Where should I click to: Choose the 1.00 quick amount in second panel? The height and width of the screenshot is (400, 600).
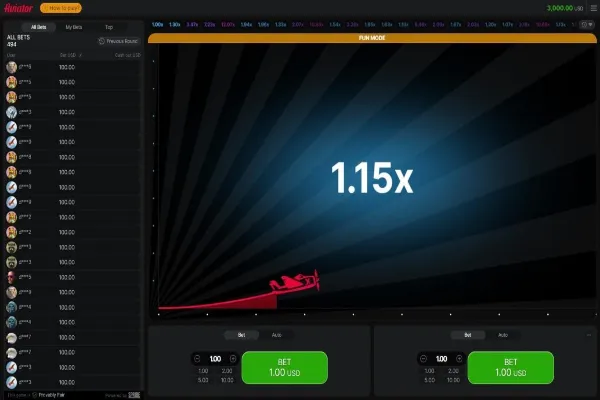[x=429, y=371]
